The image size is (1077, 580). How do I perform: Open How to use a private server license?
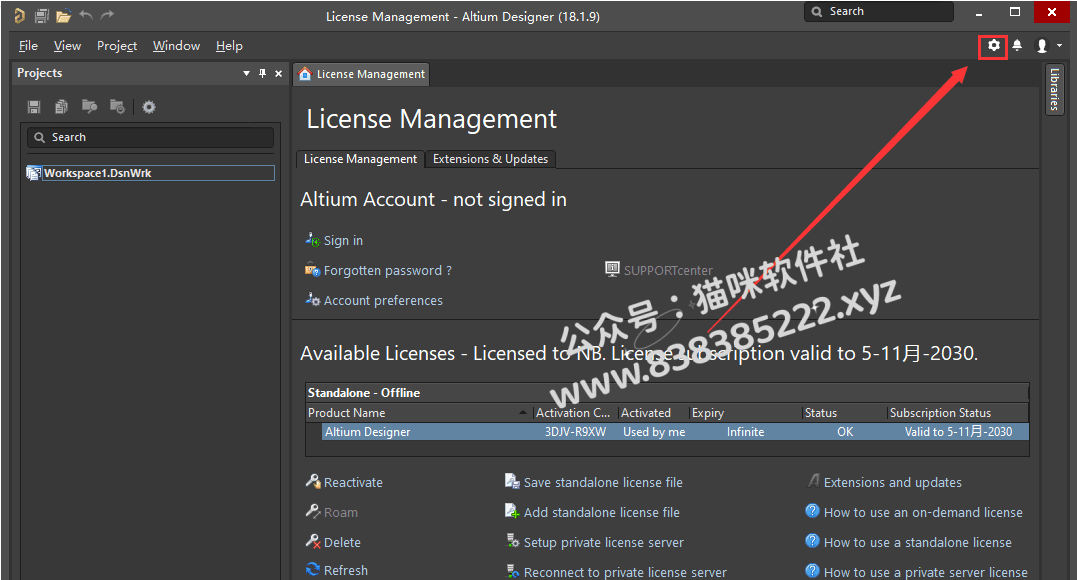[x=925, y=572]
